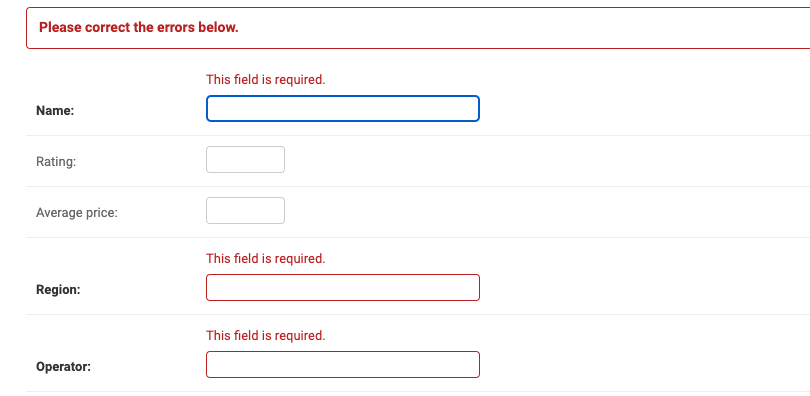This screenshot has height=396, width=810.
Task: Select the required error above Operator field
Action: click(x=266, y=336)
